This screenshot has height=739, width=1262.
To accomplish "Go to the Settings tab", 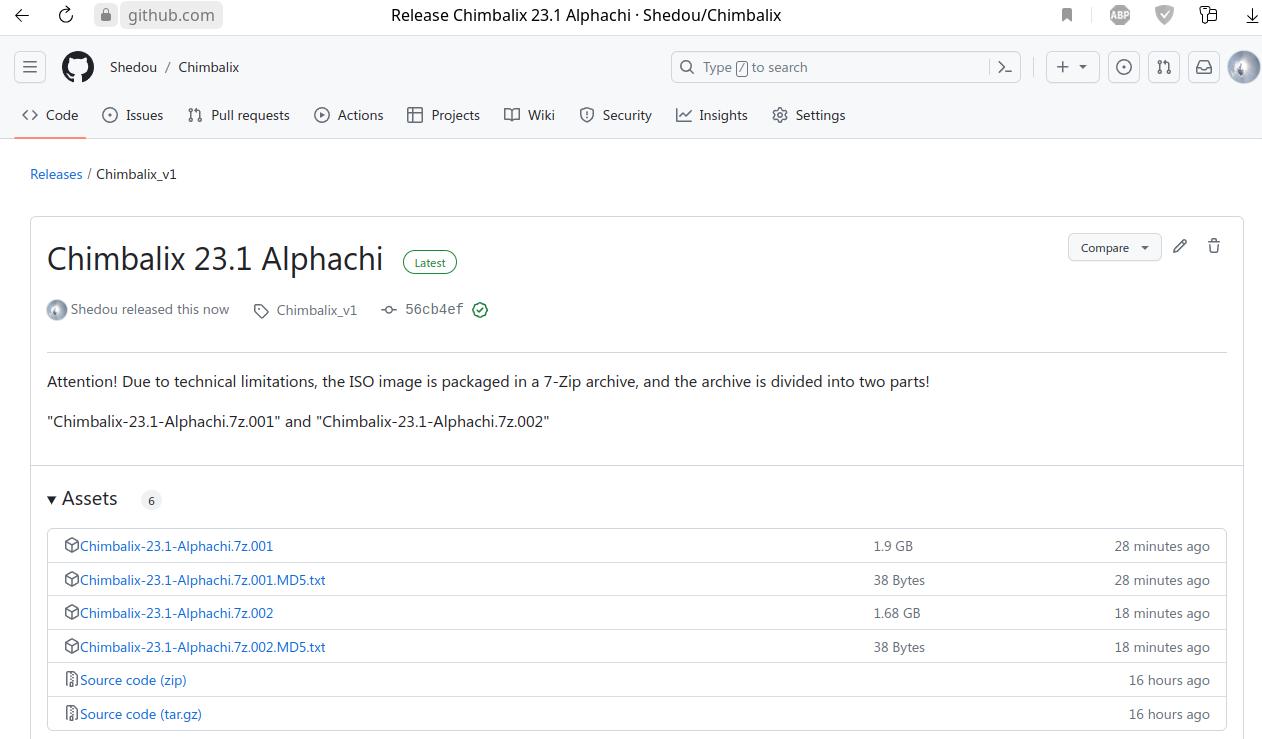I will [809, 115].
